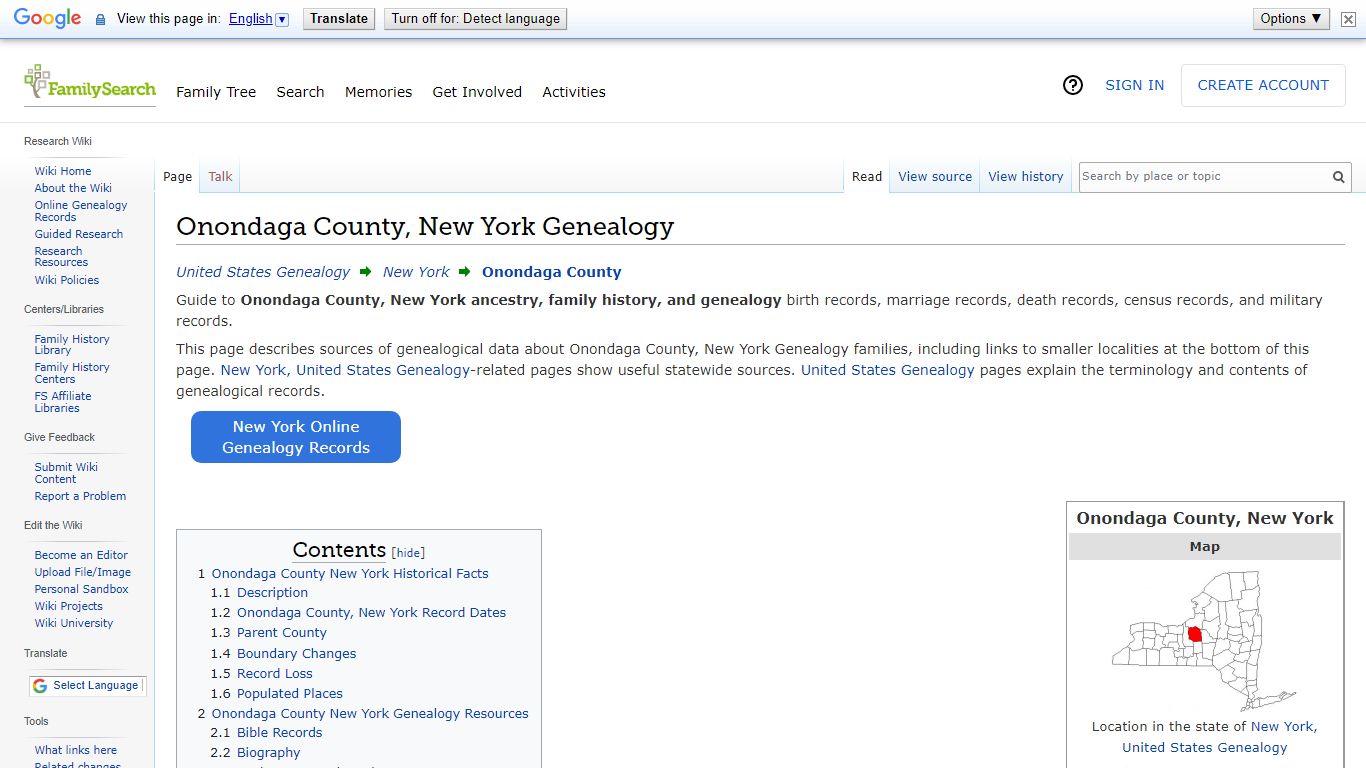Open the View source tab
This screenshot has width=1366, height=768.
pos(935,177)
